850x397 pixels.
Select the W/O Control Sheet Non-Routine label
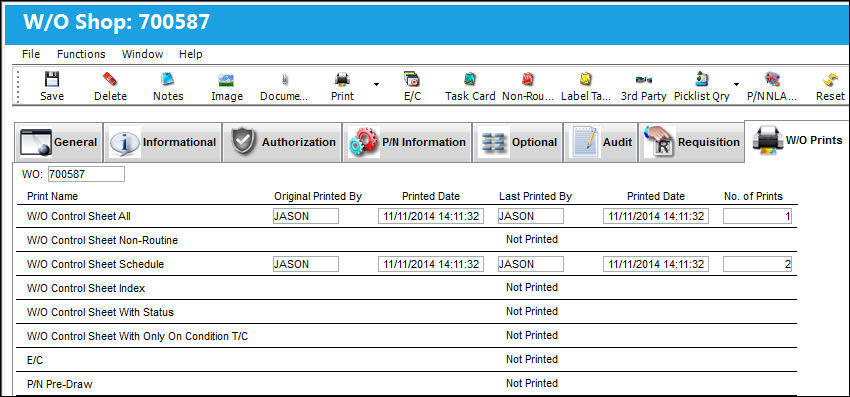pos(102,240)
